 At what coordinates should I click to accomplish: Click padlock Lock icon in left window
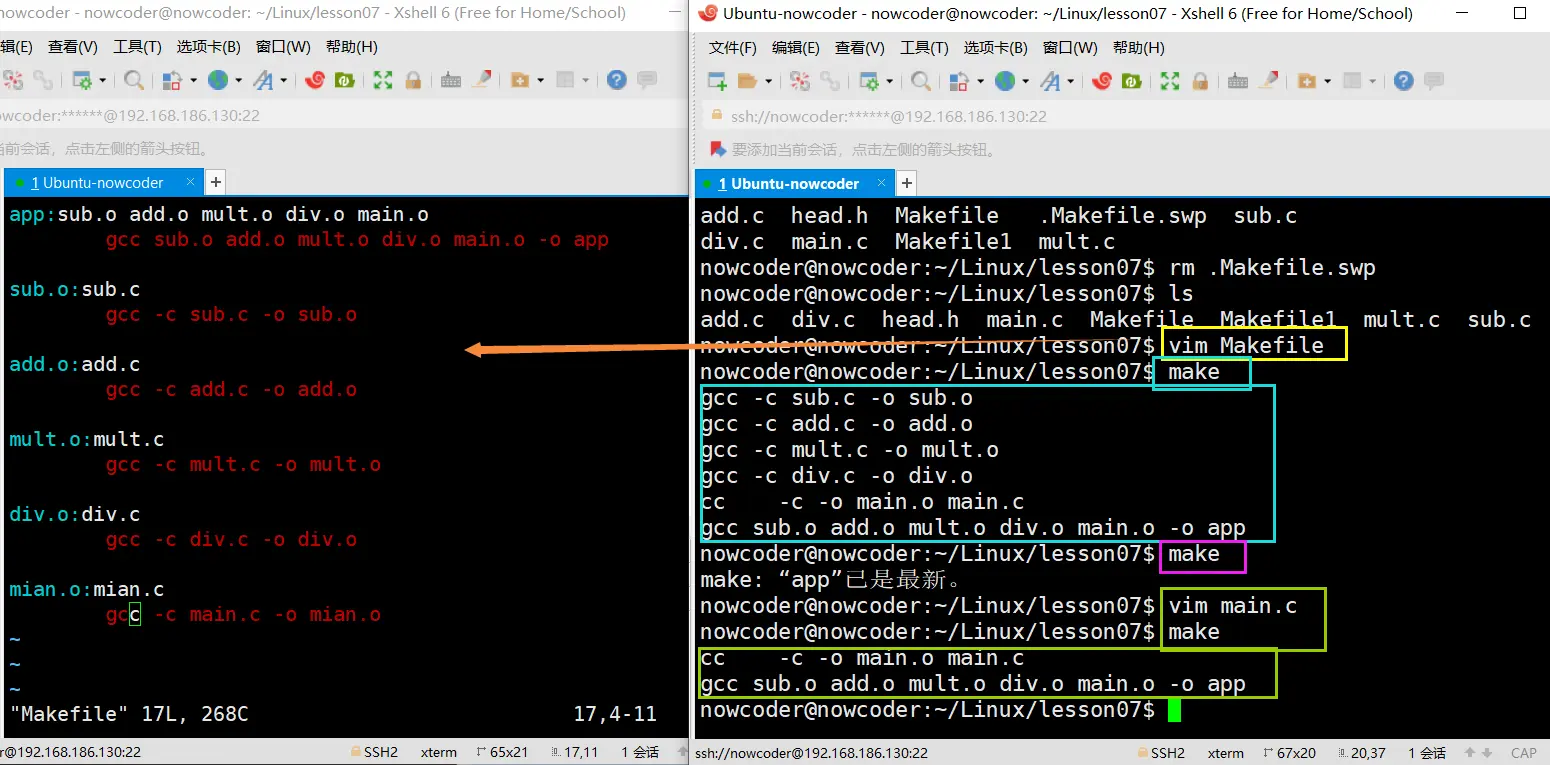(x=413, y=81)
